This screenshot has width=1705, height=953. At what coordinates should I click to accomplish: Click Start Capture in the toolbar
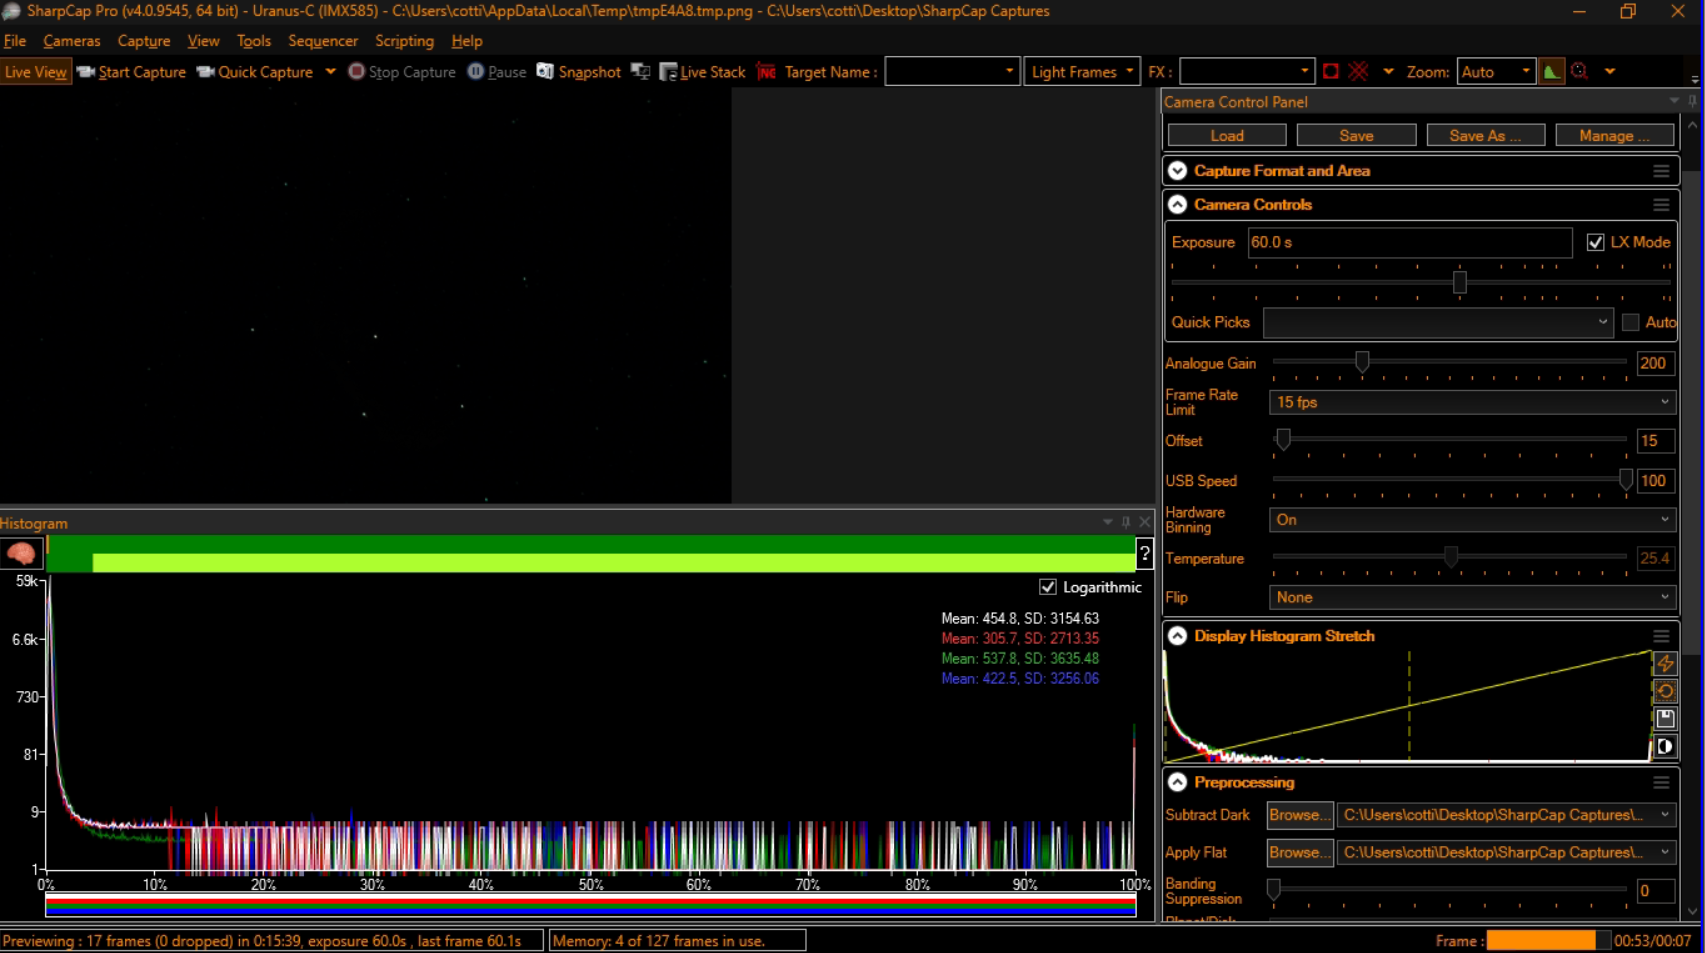(x=131, y=72)
